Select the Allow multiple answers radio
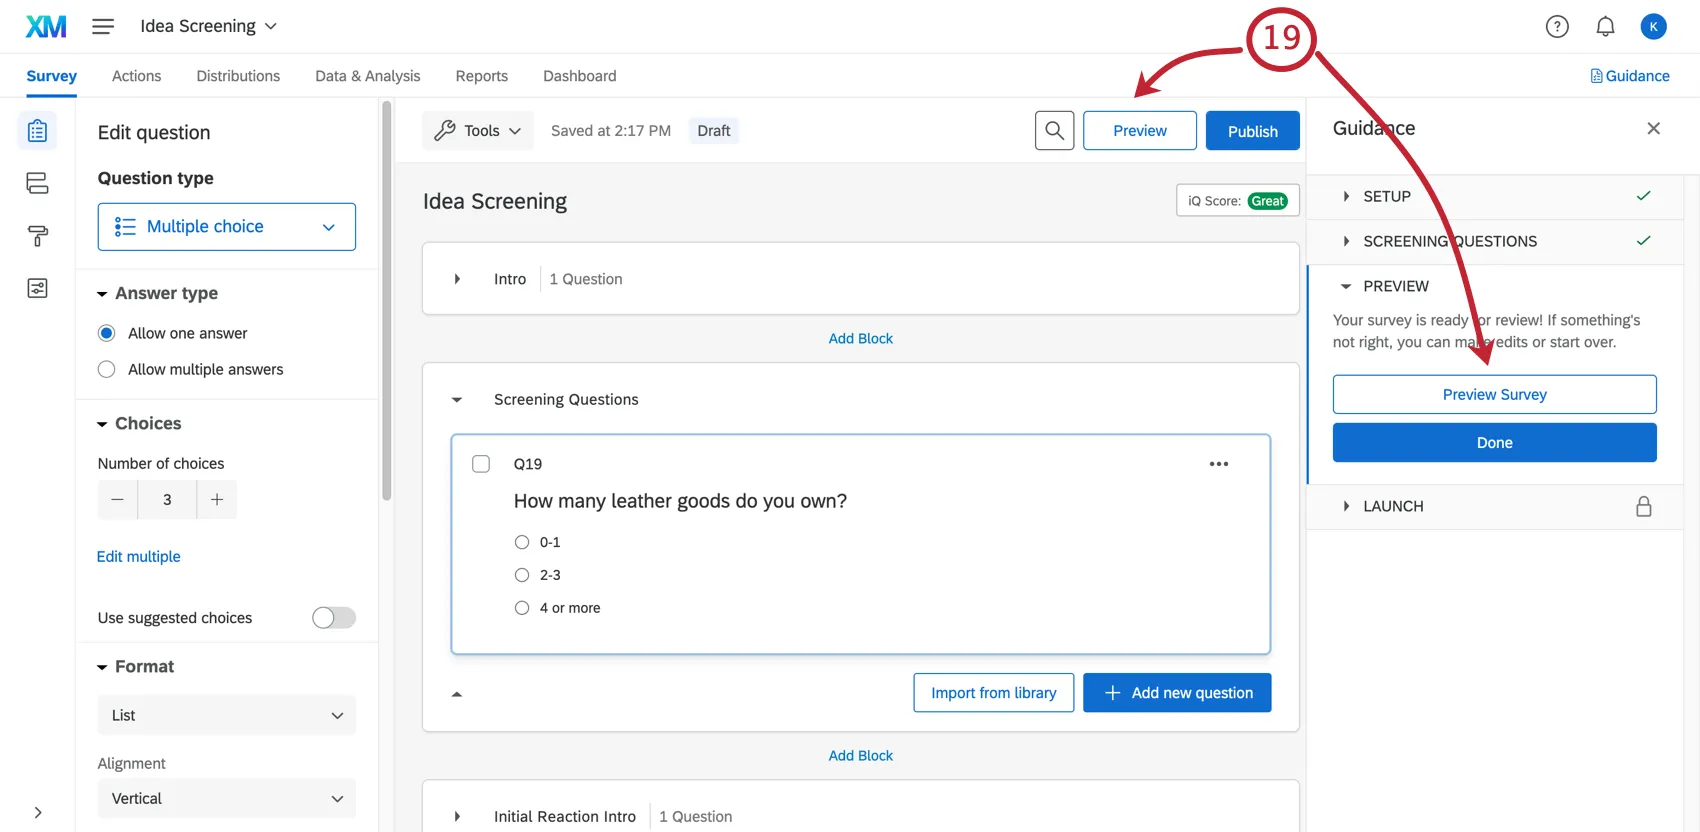The height and width of the screenshot is (832, 1700). coord(107,370)
